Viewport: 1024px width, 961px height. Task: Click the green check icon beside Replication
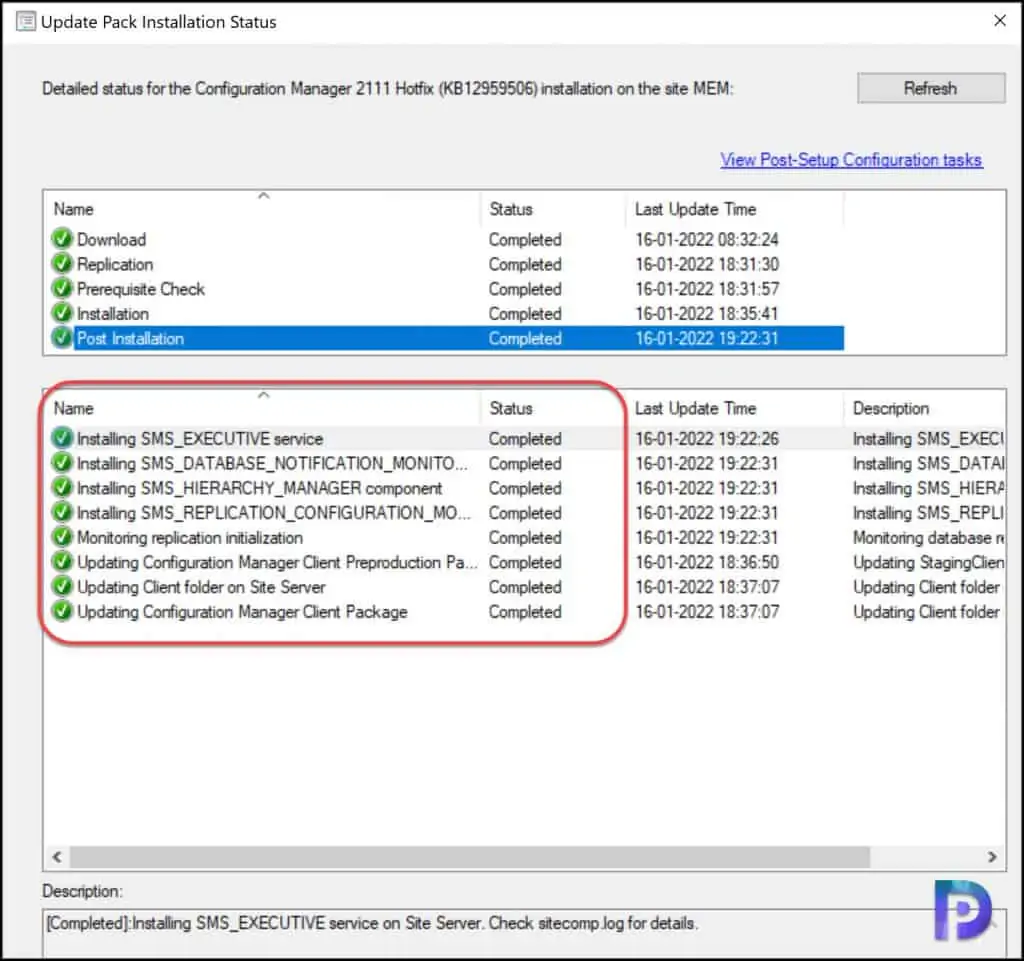click(62, 264)
